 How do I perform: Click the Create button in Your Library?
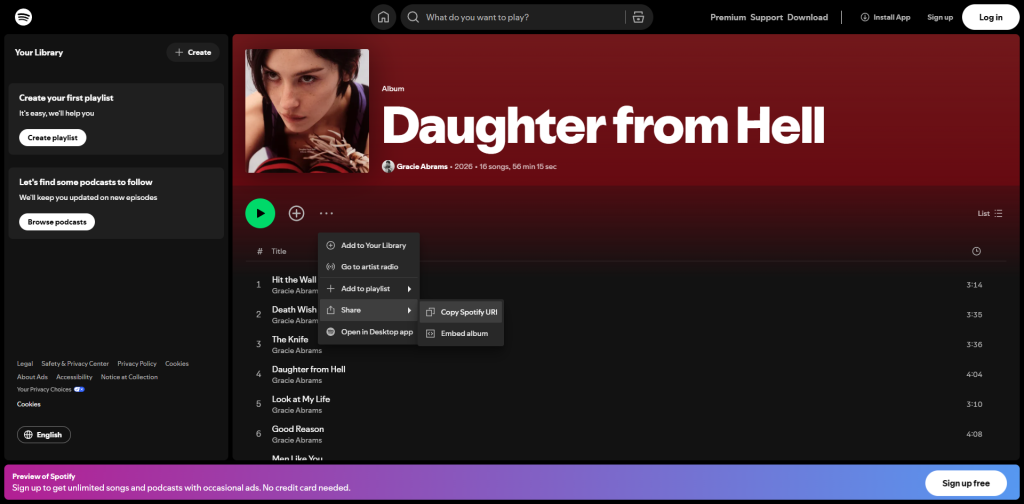coord(193,52)
